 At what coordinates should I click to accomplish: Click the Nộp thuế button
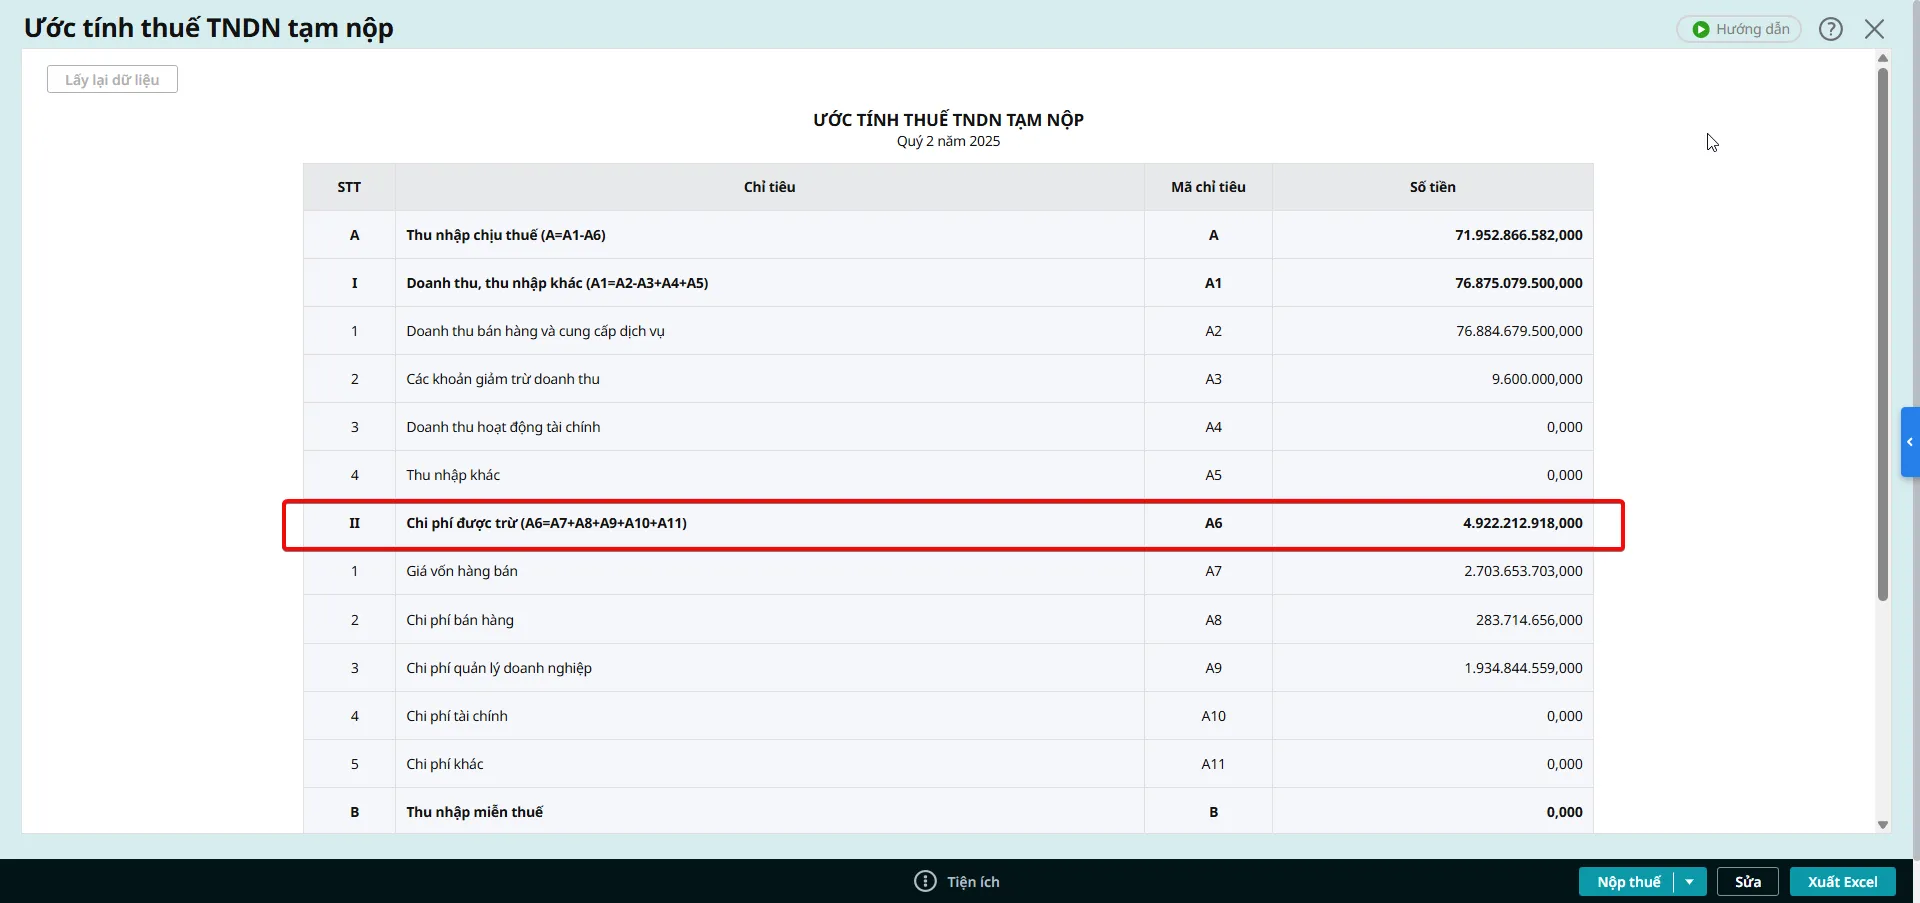pyautogui.click(x=1628, y=881)
